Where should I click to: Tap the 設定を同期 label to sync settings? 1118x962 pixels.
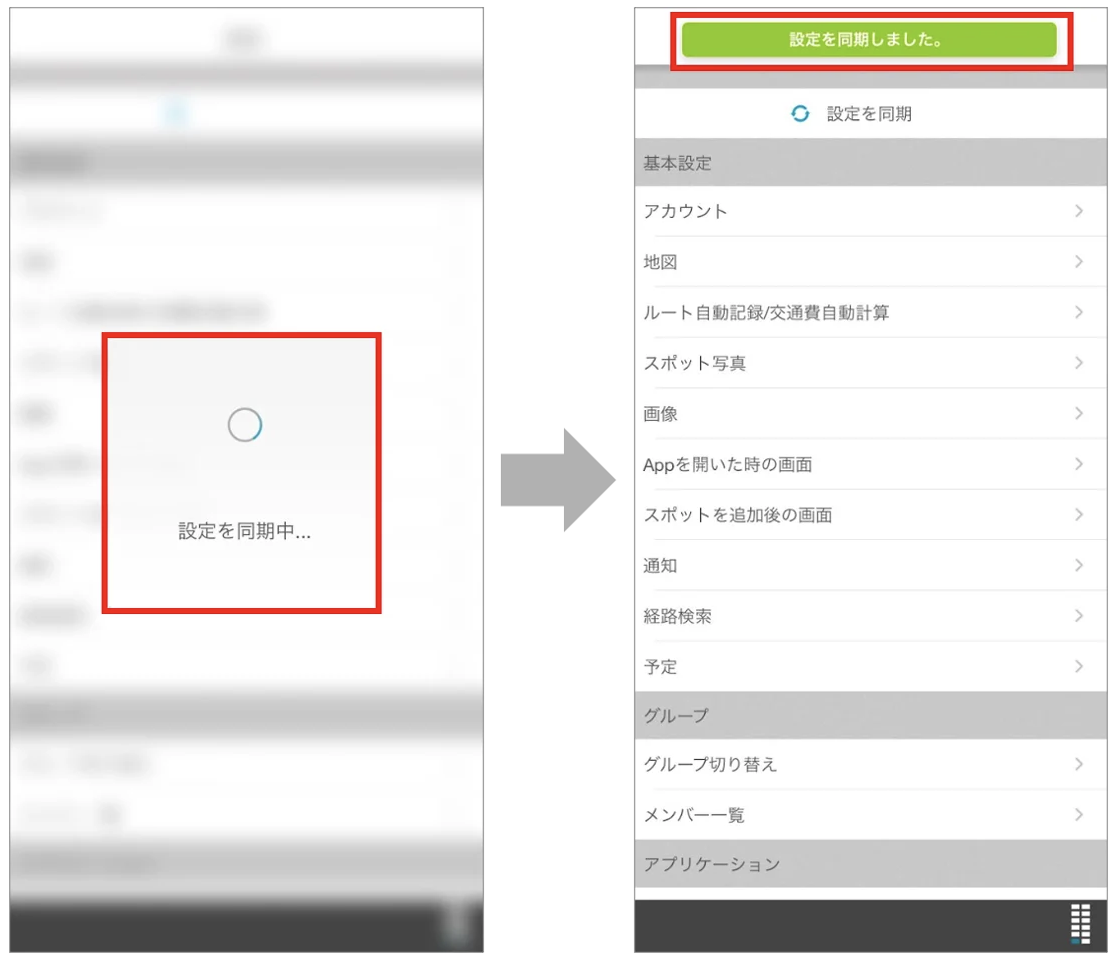click(869, 113)
